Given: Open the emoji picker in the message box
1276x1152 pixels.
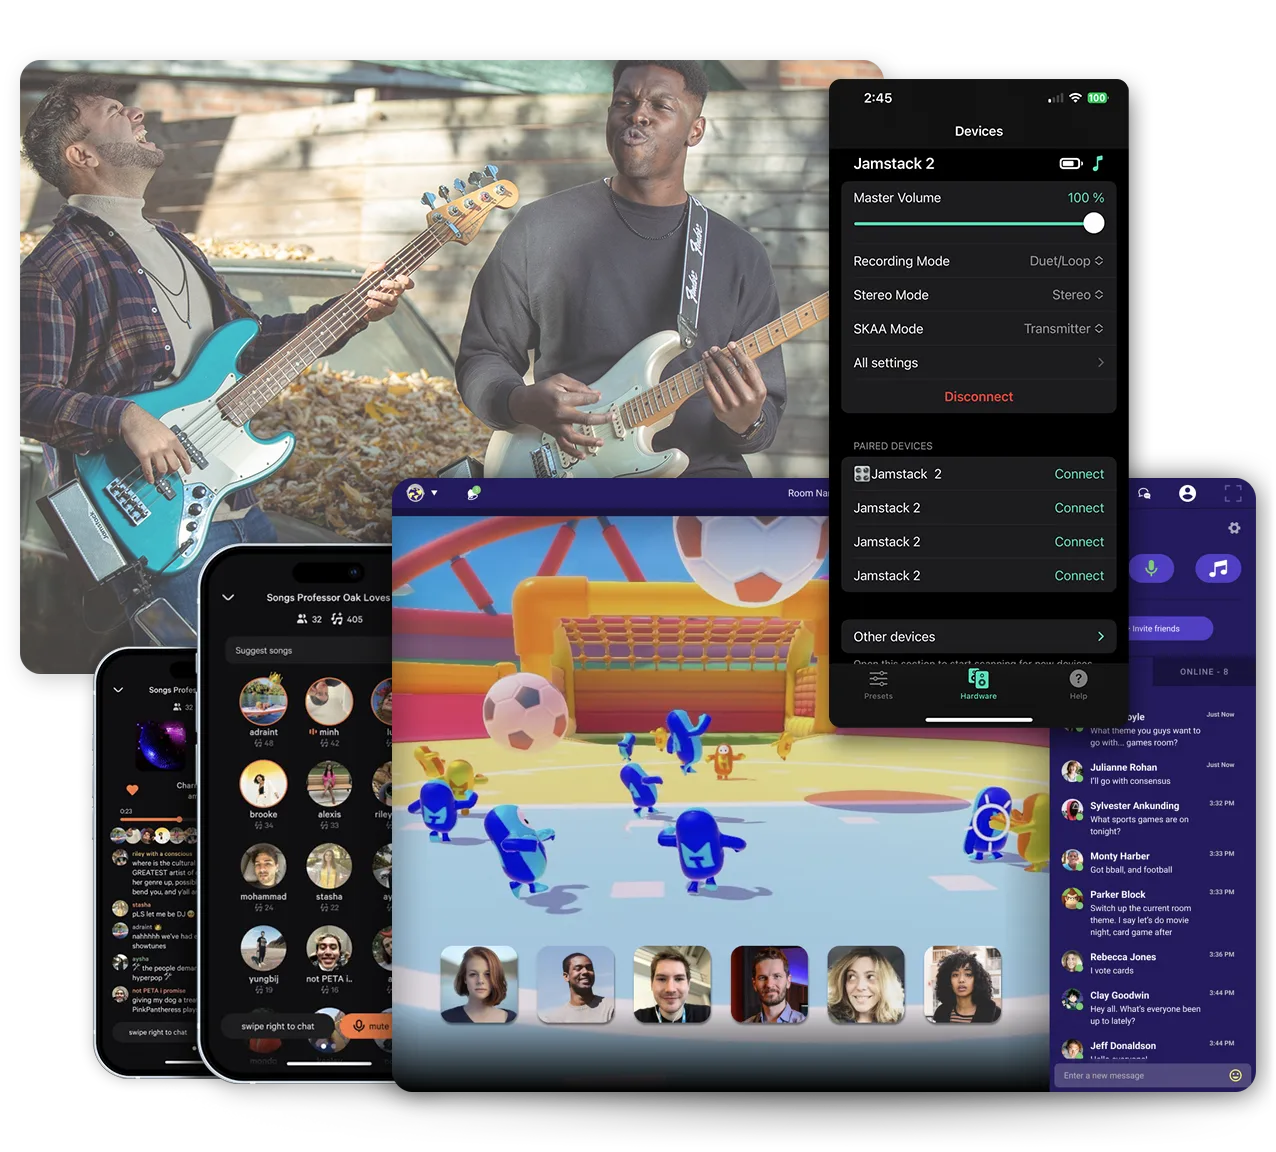Looking at the screenshot, I should coord(1235,1076).
